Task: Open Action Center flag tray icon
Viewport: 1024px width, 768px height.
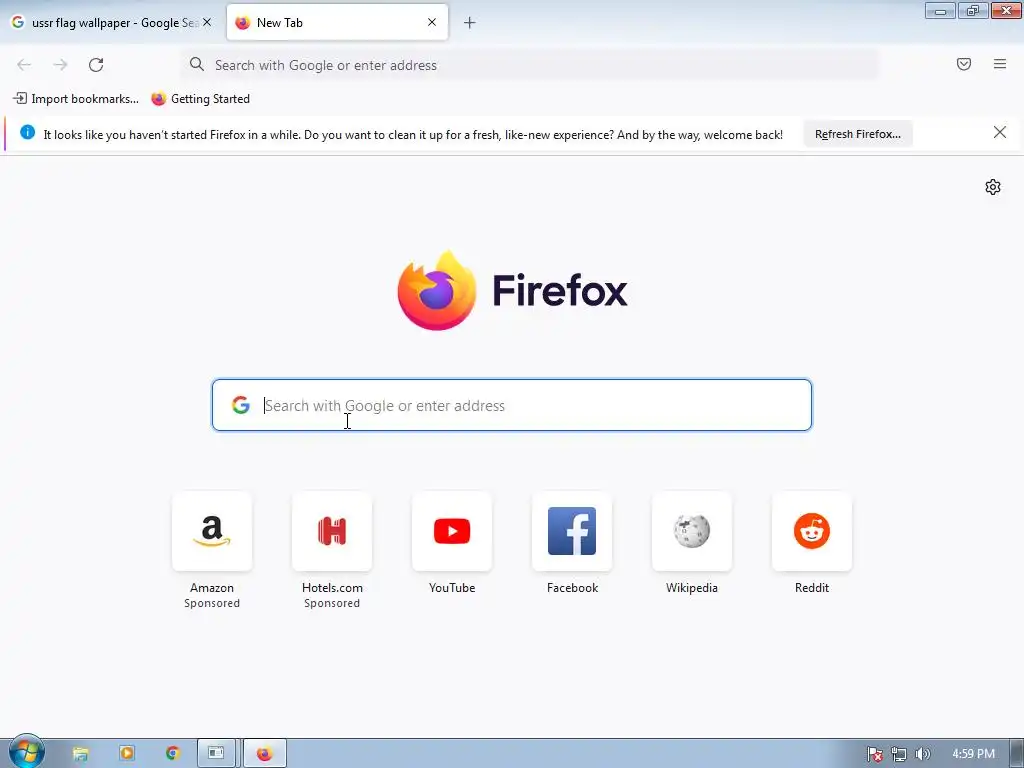Action: click(874, 754)
